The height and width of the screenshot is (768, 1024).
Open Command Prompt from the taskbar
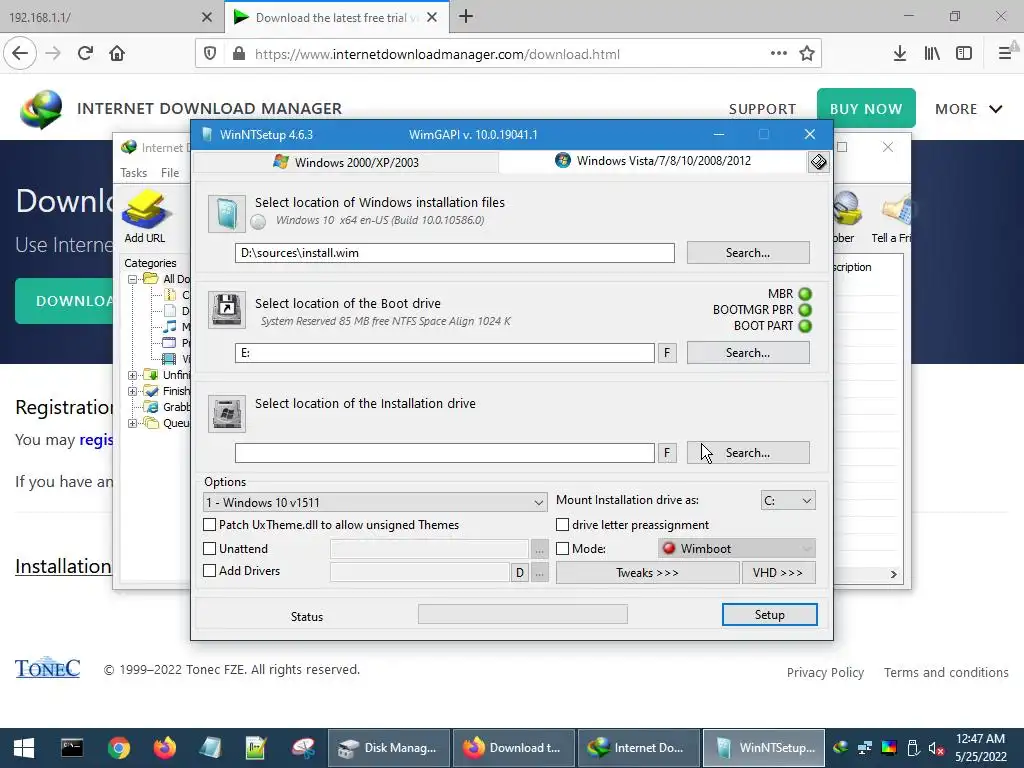point(72,748)
